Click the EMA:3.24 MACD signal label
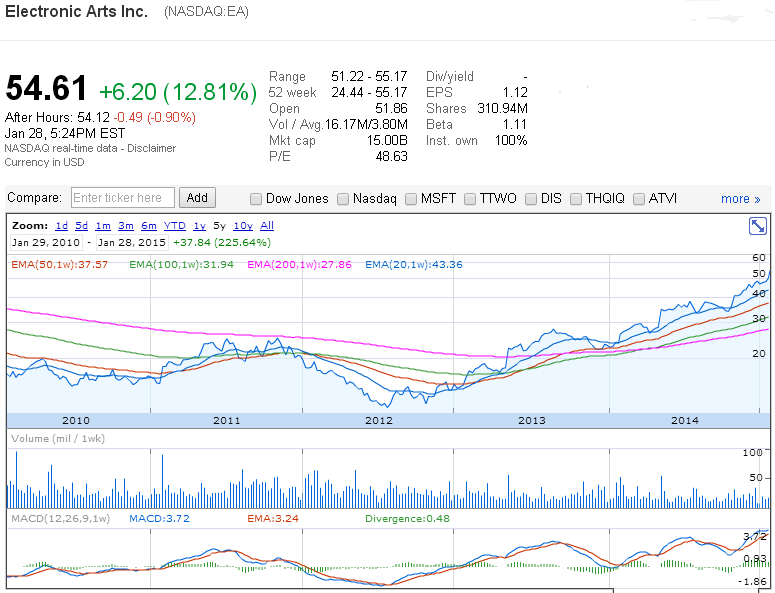The width and height of the screenshot is (775, 593). coord(273,518)
